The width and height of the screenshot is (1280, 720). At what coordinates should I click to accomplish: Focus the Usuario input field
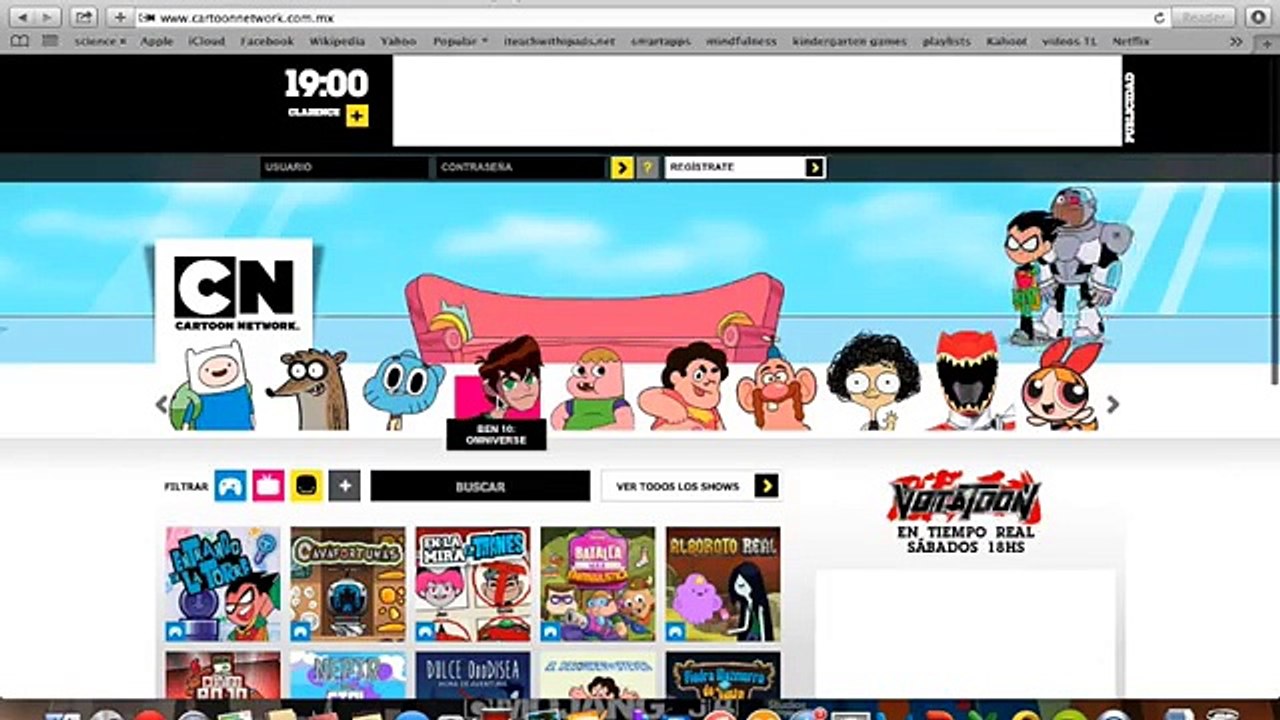(344, 167)
